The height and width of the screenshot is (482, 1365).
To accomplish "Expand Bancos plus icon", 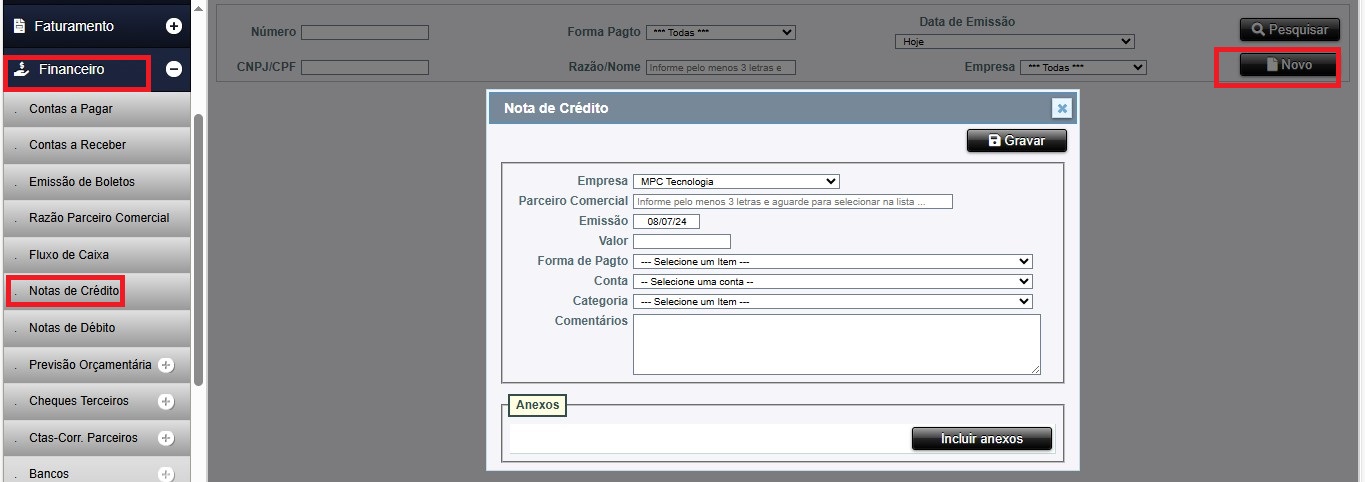I will tap(166, 474).
